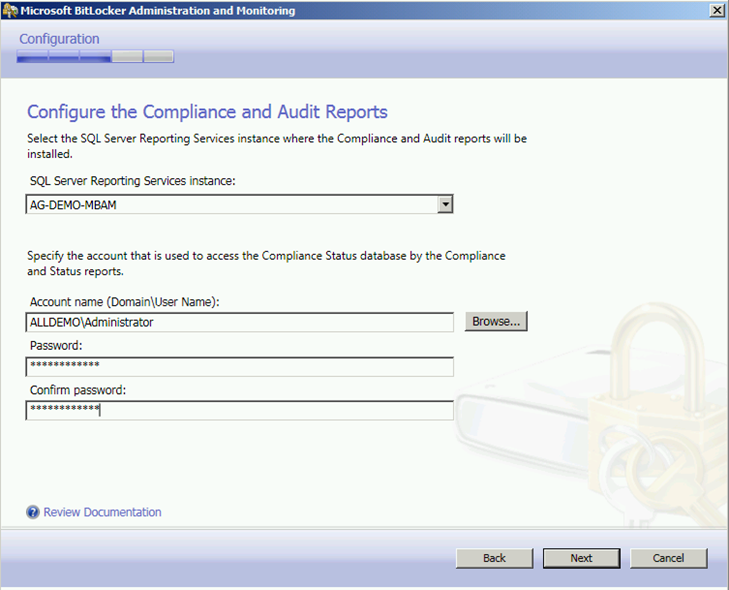This screenshot has height=590, width=729.
Task: Click the BitLocker app icon in title bar
Action: click(10, 10)
